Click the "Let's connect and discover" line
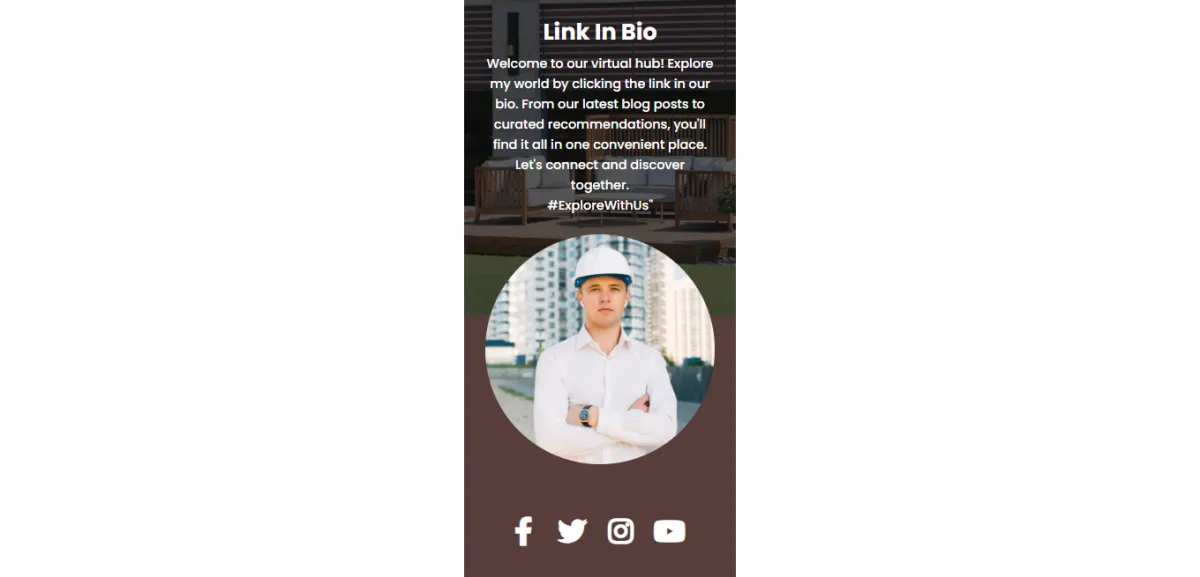1200x577 pixels. (600, 164)
